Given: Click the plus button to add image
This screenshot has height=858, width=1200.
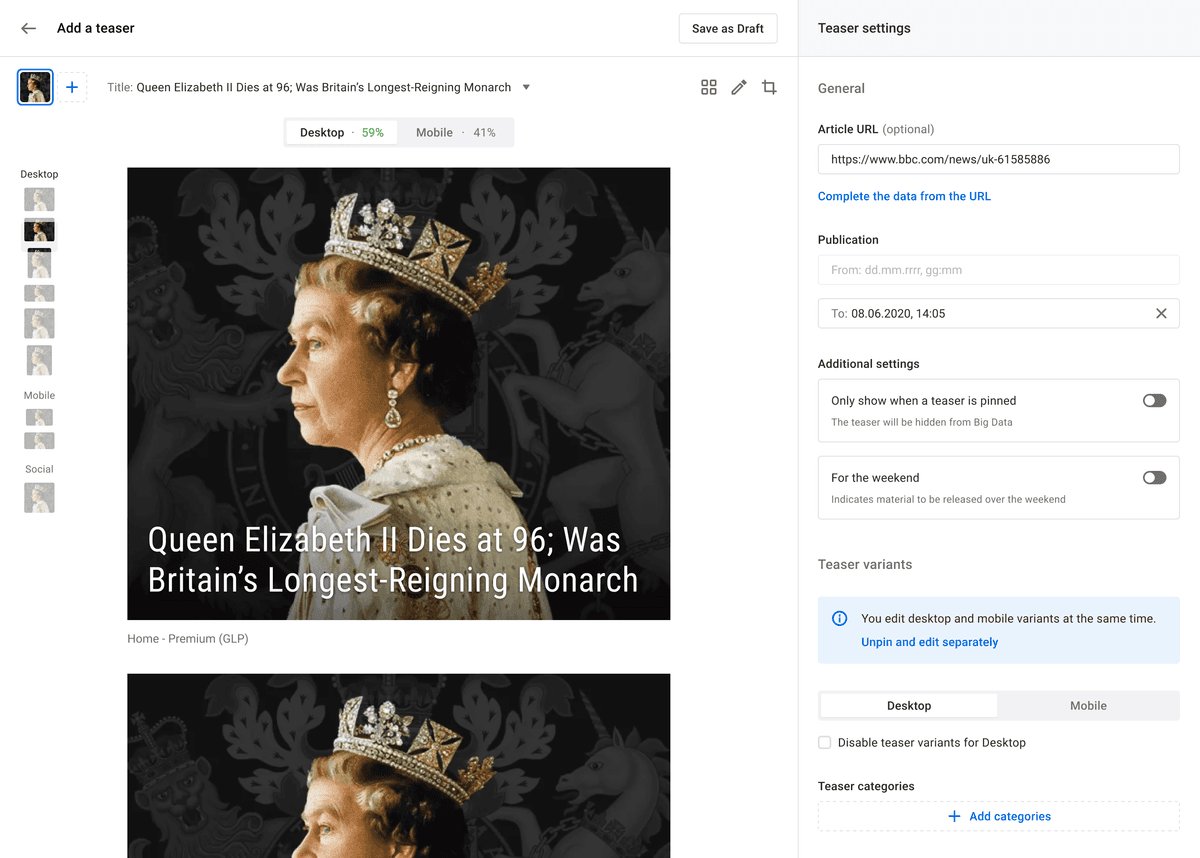Looking at the screenshot, I should pos(72,87).
